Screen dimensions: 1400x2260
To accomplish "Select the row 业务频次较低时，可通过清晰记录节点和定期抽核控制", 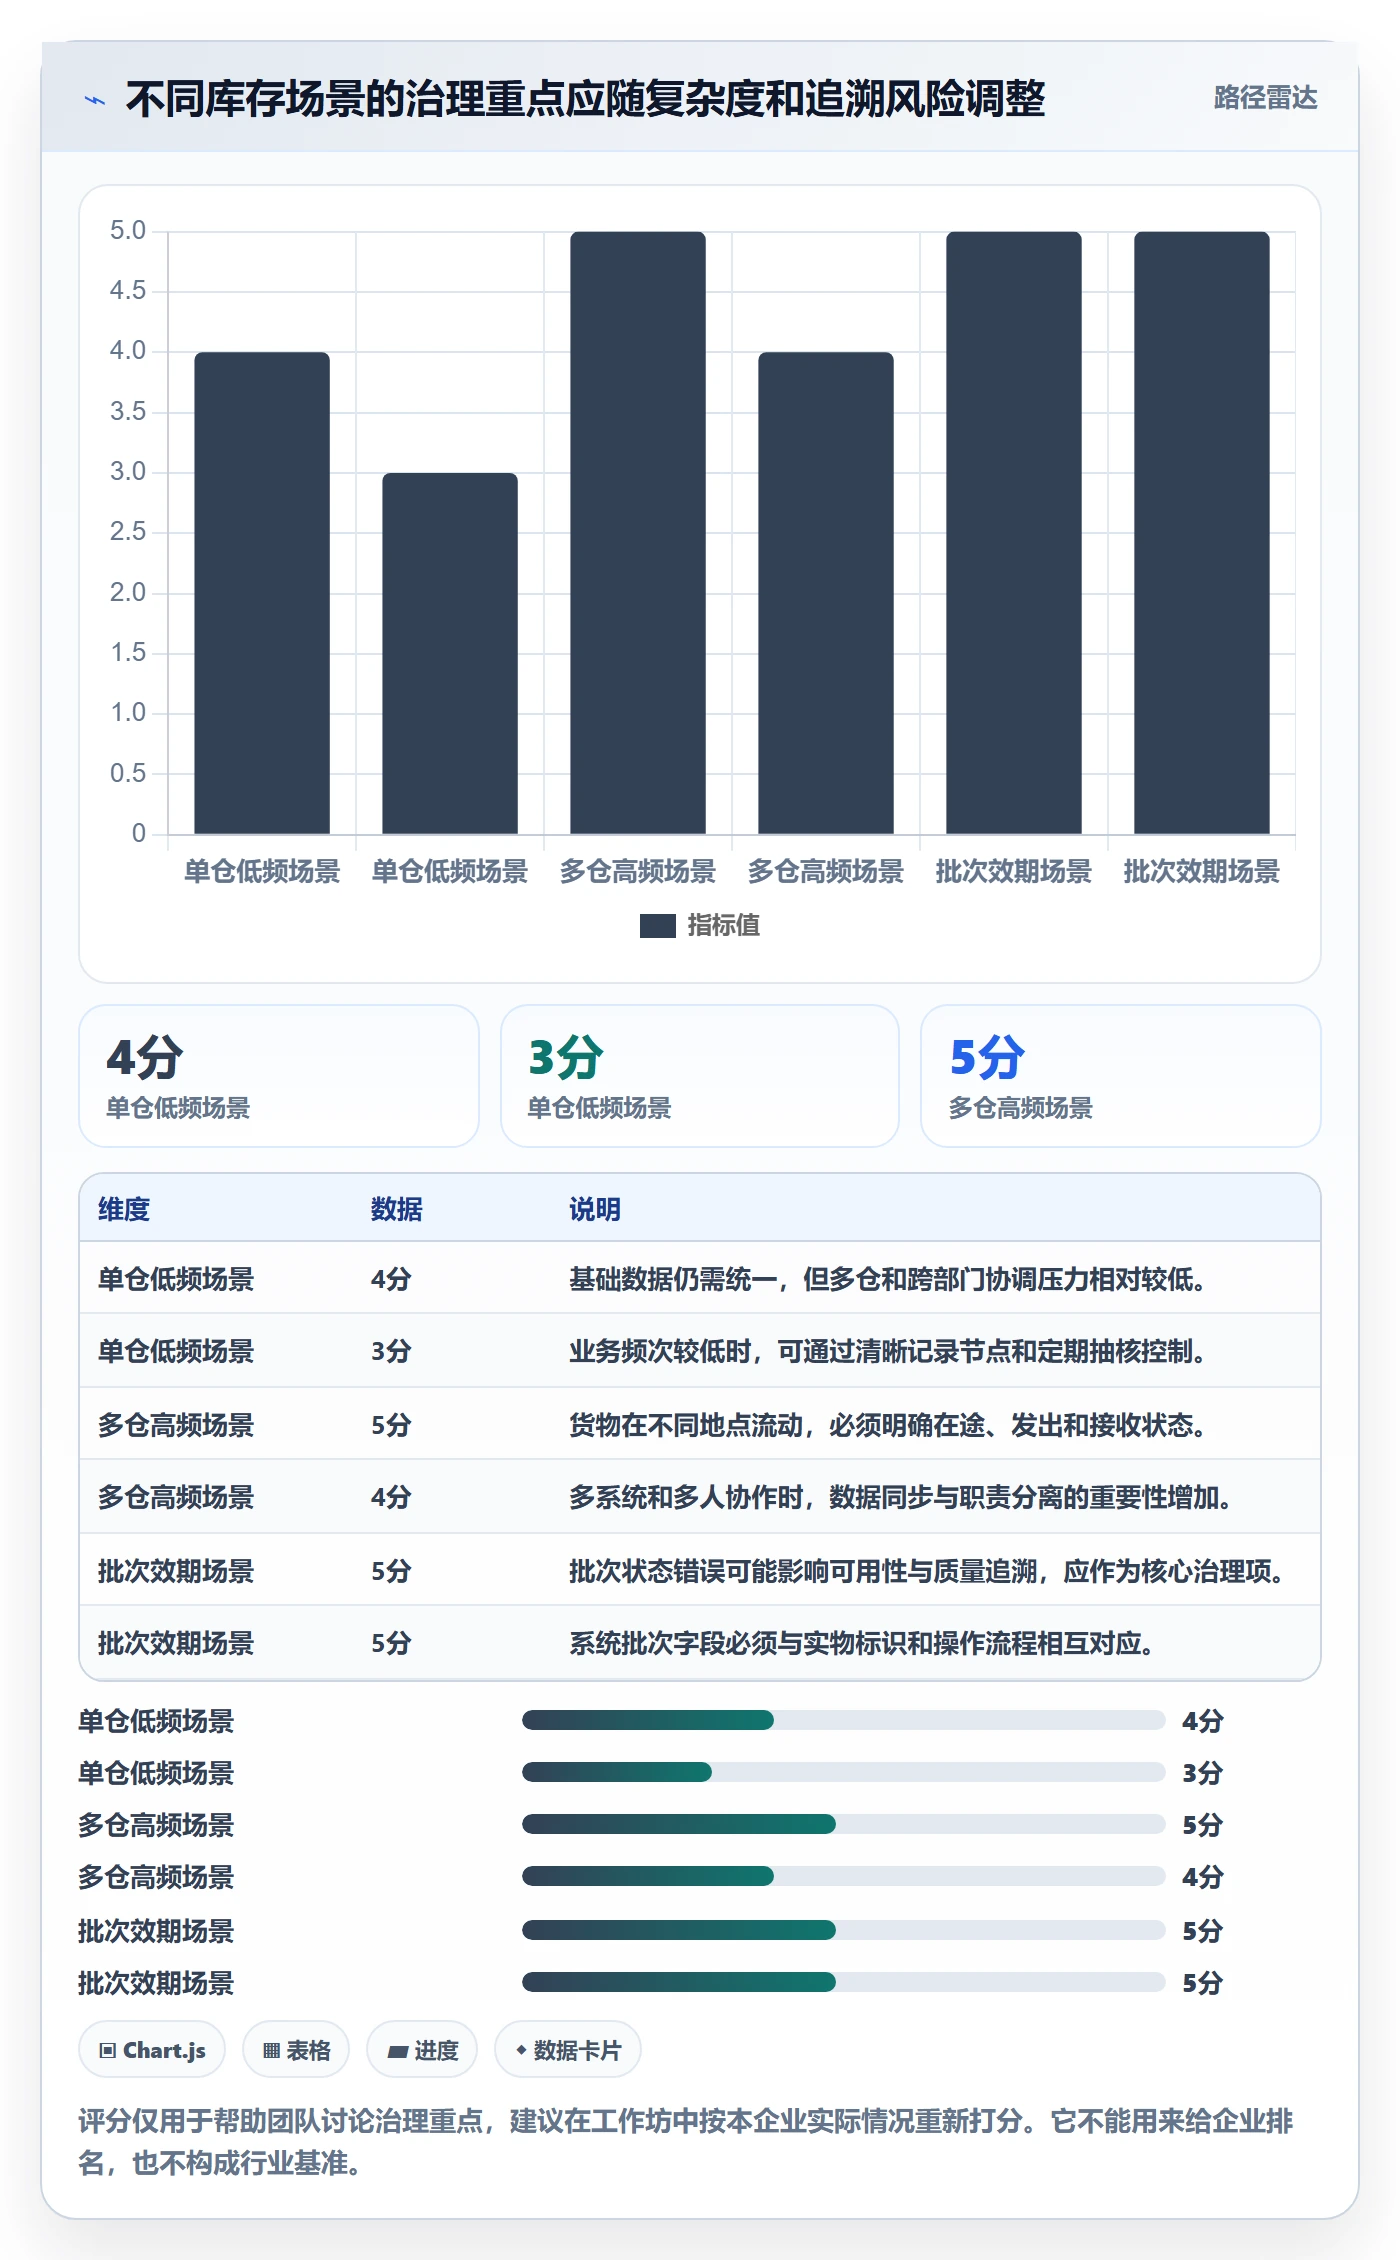I will 700,1351.
